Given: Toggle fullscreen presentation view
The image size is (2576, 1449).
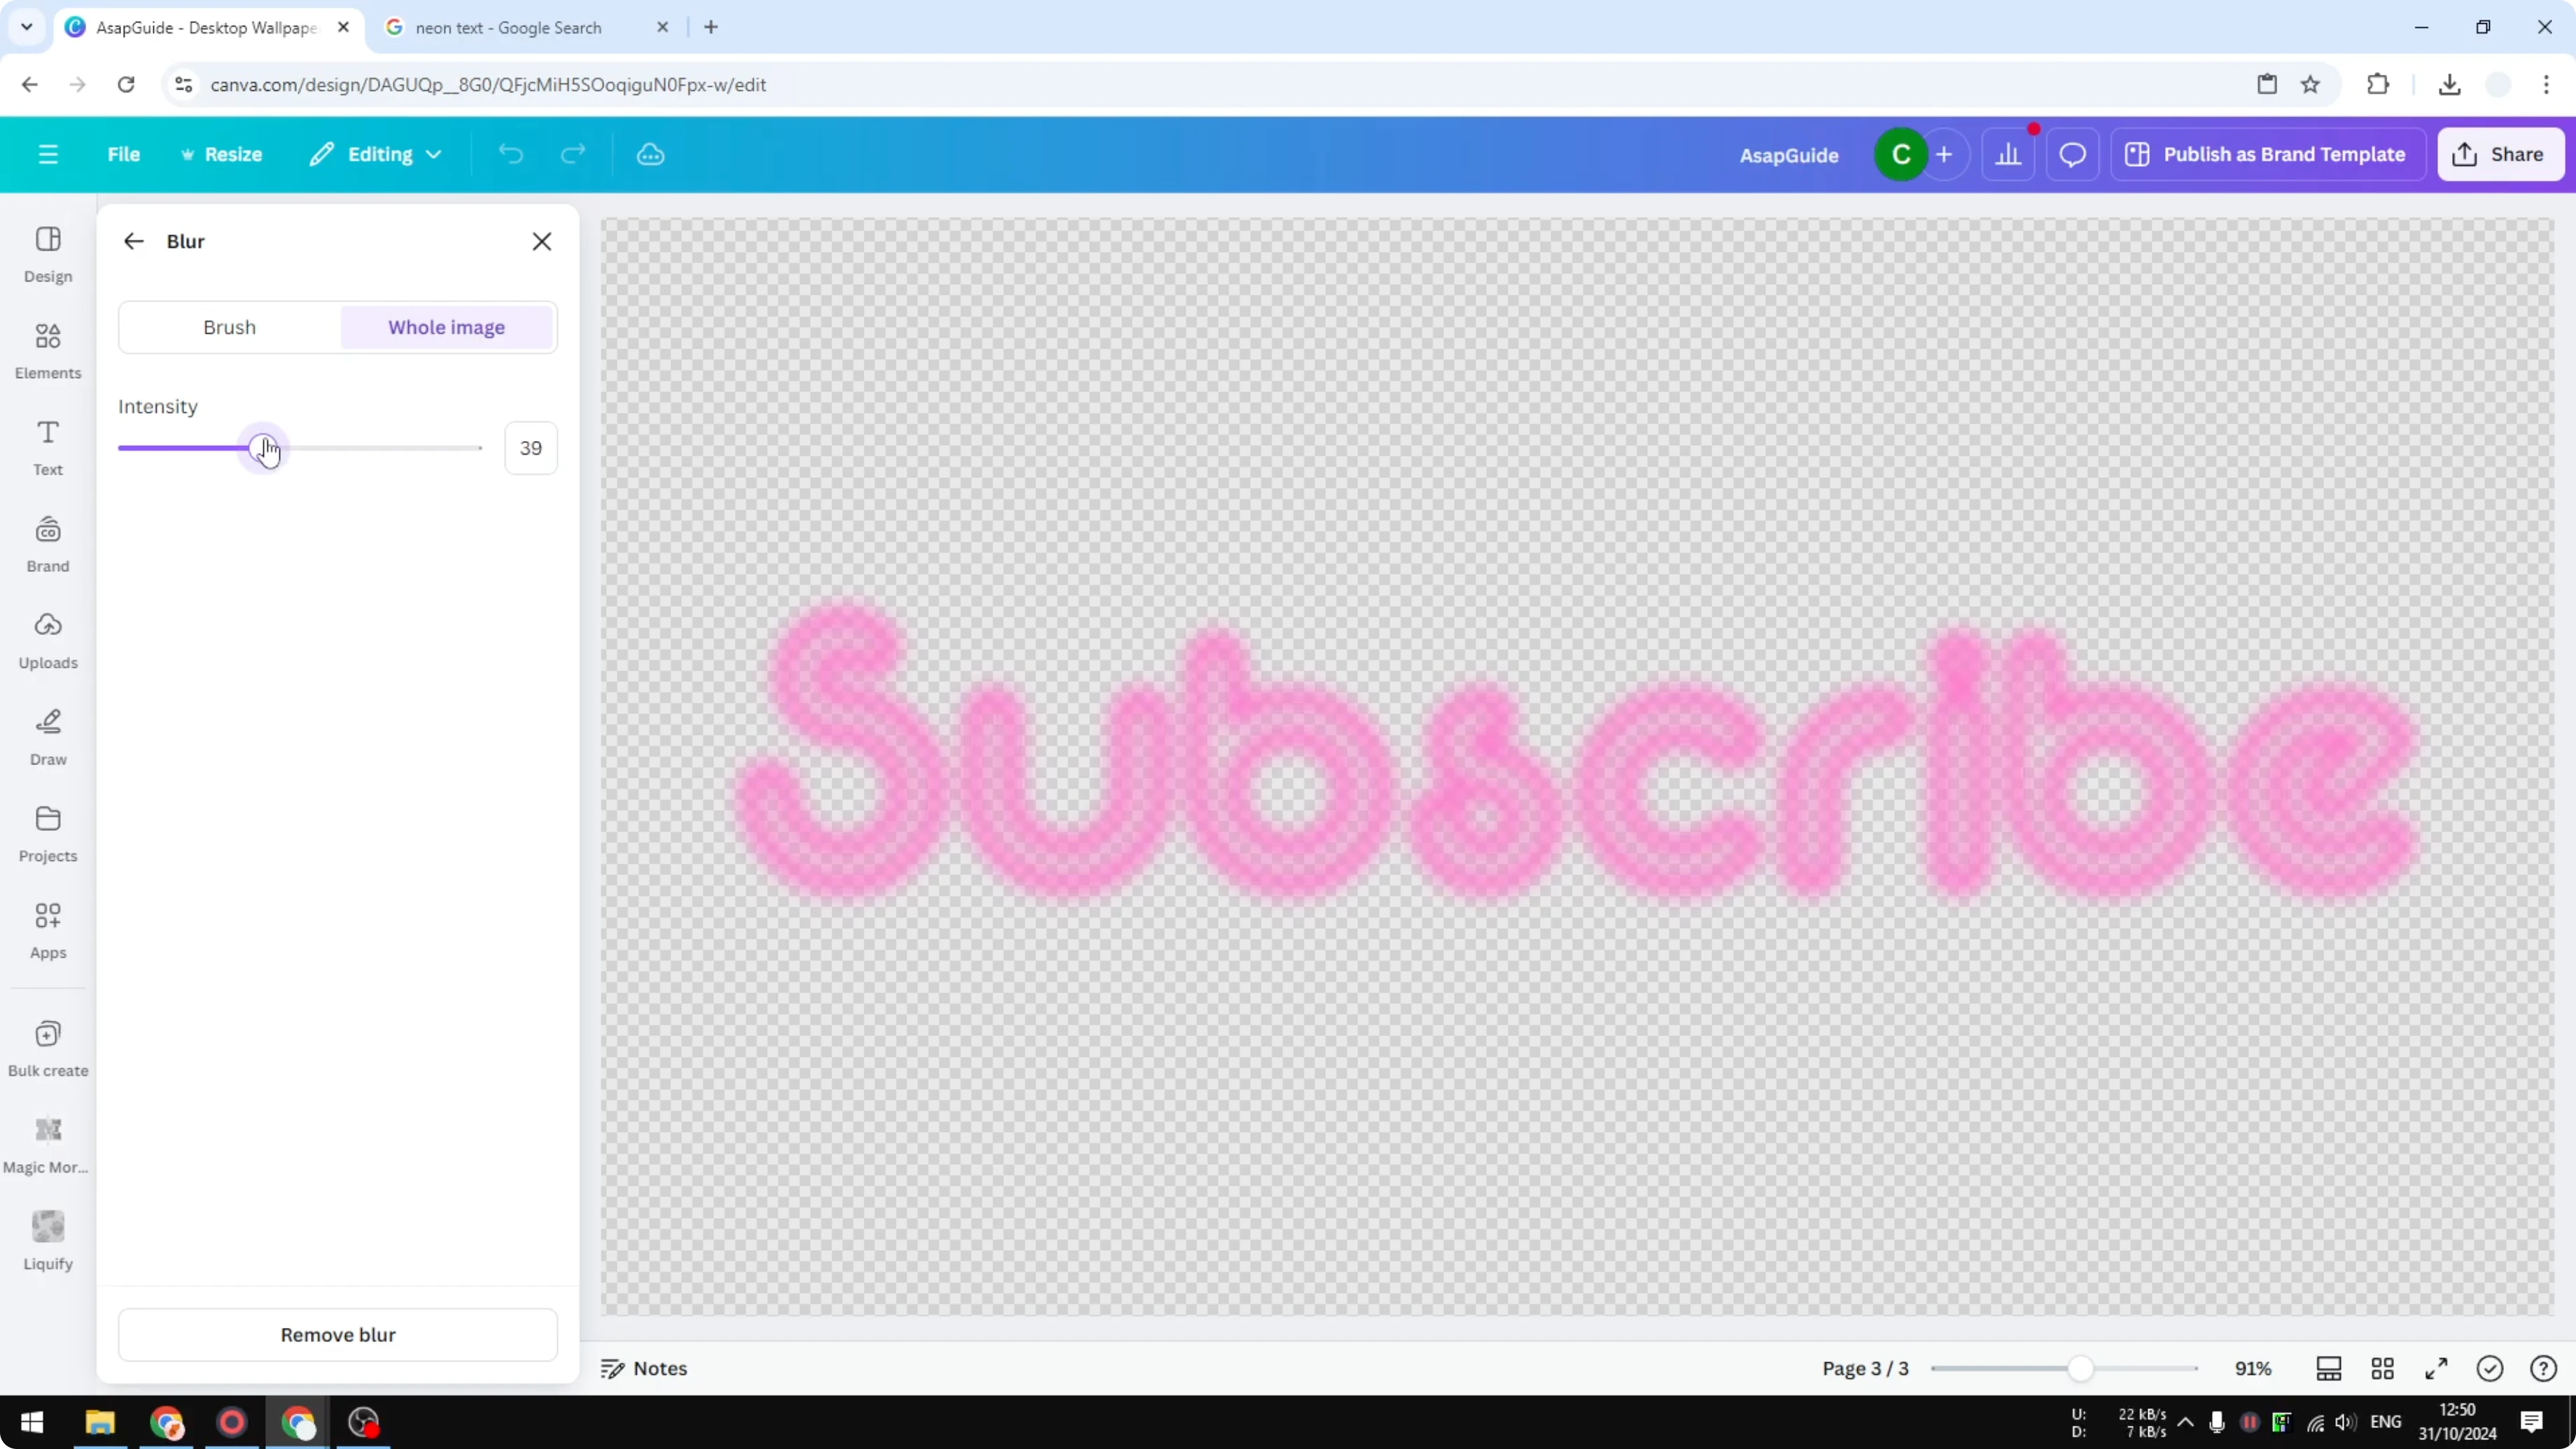Looking at the screenshot, I should [x=2436, y=1368].
